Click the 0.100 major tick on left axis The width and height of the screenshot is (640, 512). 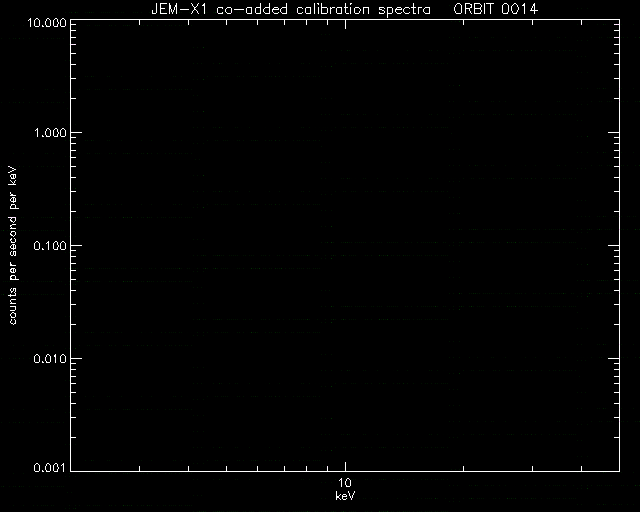pyautogui.click(x=76, y=245)
